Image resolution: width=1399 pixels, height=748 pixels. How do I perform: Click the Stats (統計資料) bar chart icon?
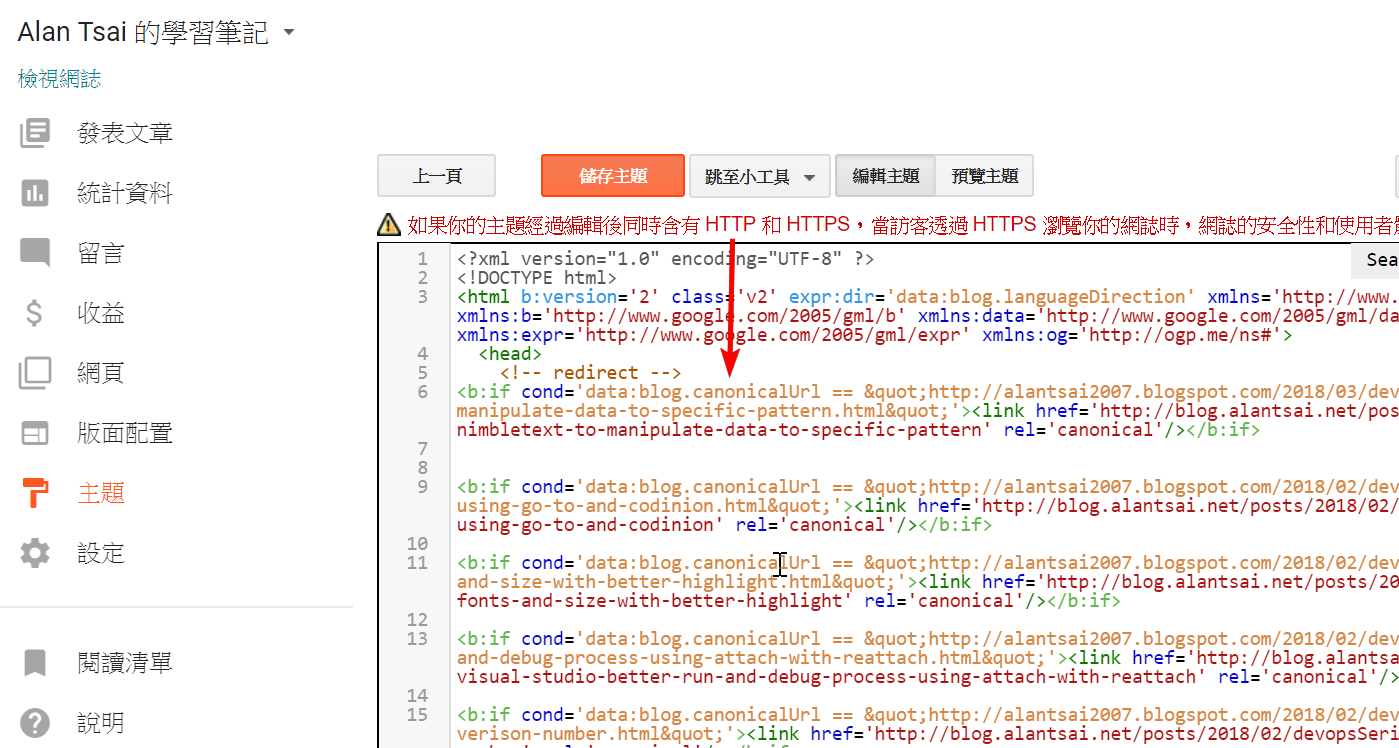pyautogui.click(x=35, y=193)
